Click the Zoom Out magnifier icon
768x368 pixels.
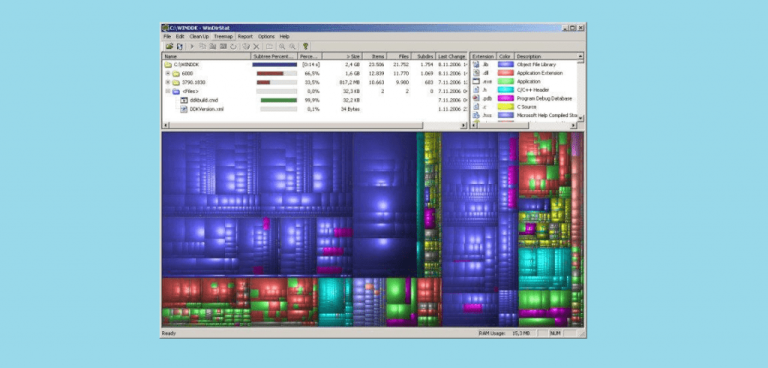[292, 46]
